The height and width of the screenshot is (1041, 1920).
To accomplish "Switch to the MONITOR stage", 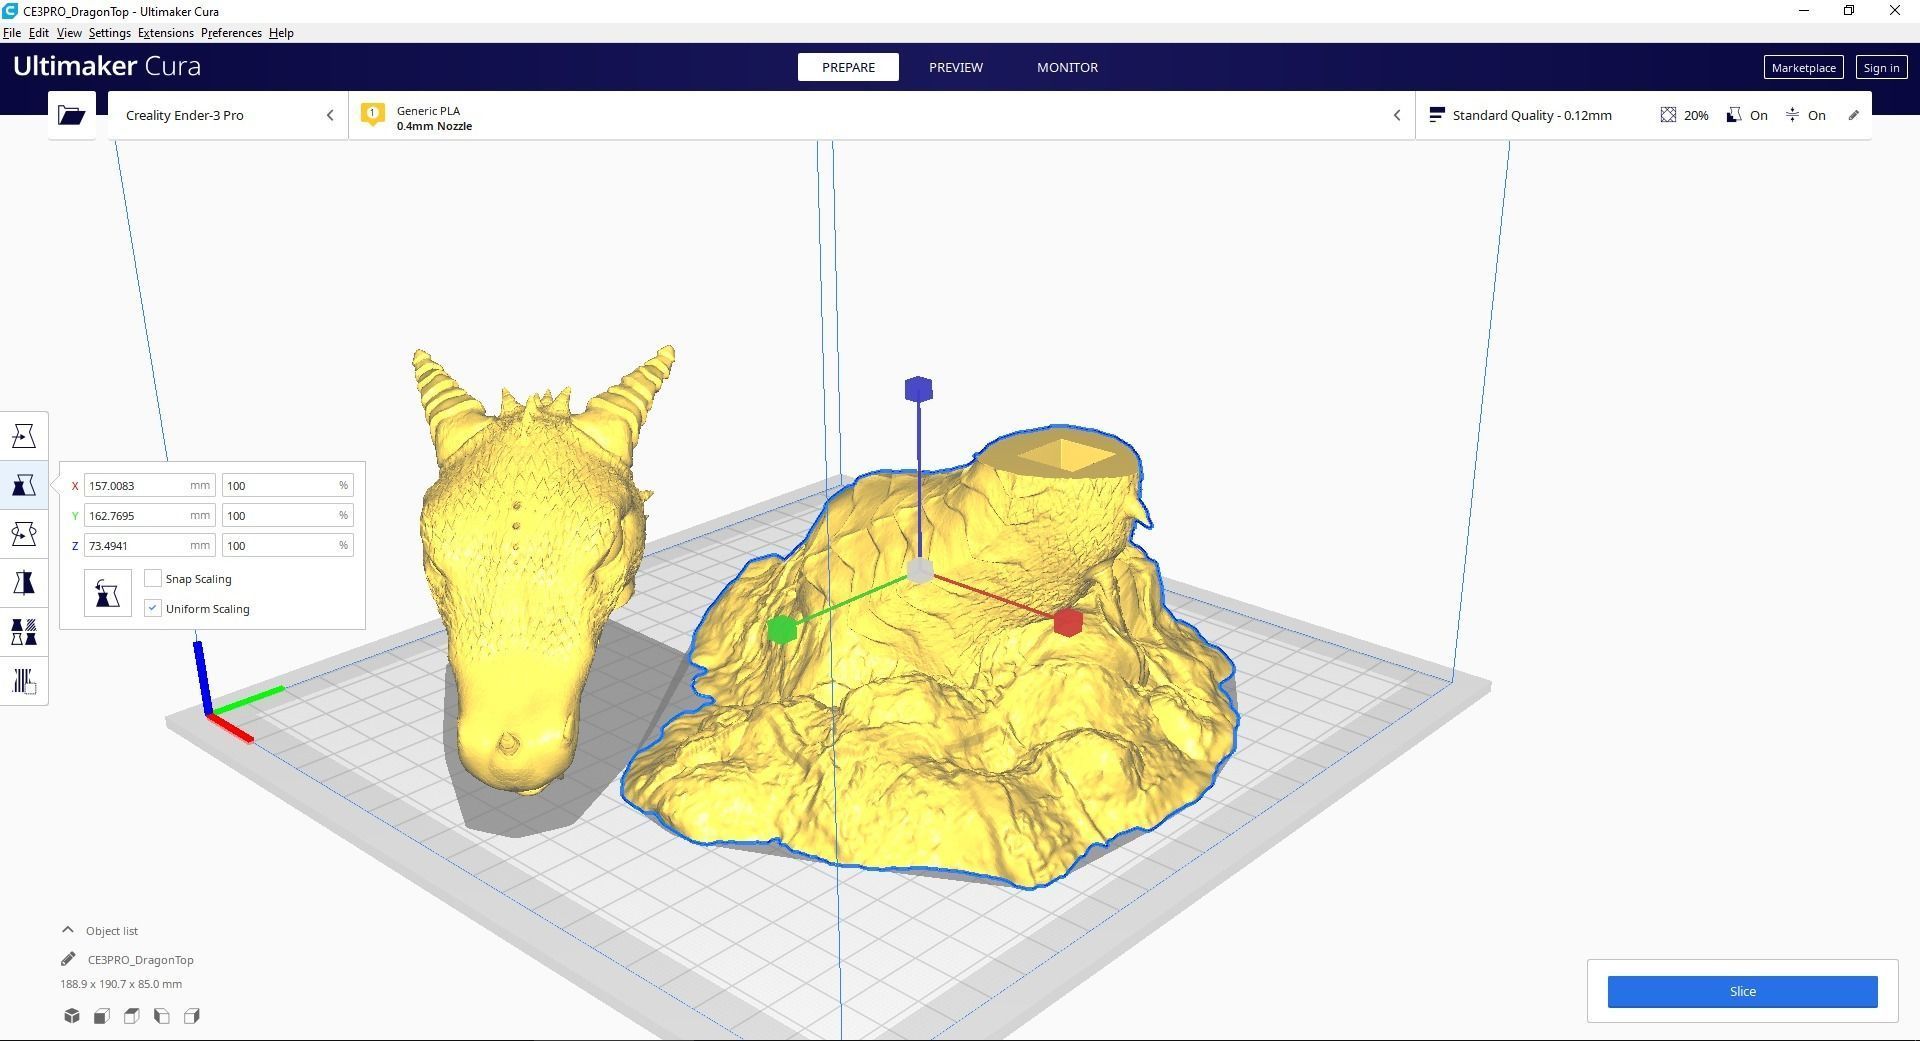I will 1067,67.
